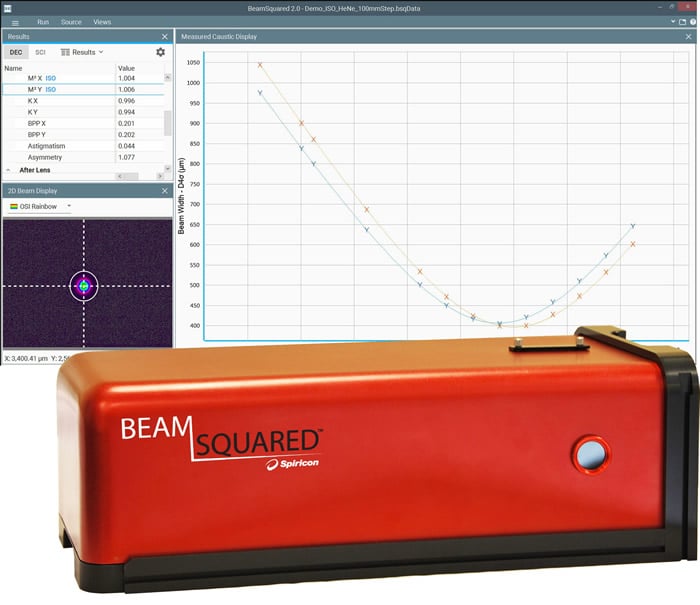Collapse the After Lens results group
This screenshot has height=605, width=700.
(x=8, y=171)
